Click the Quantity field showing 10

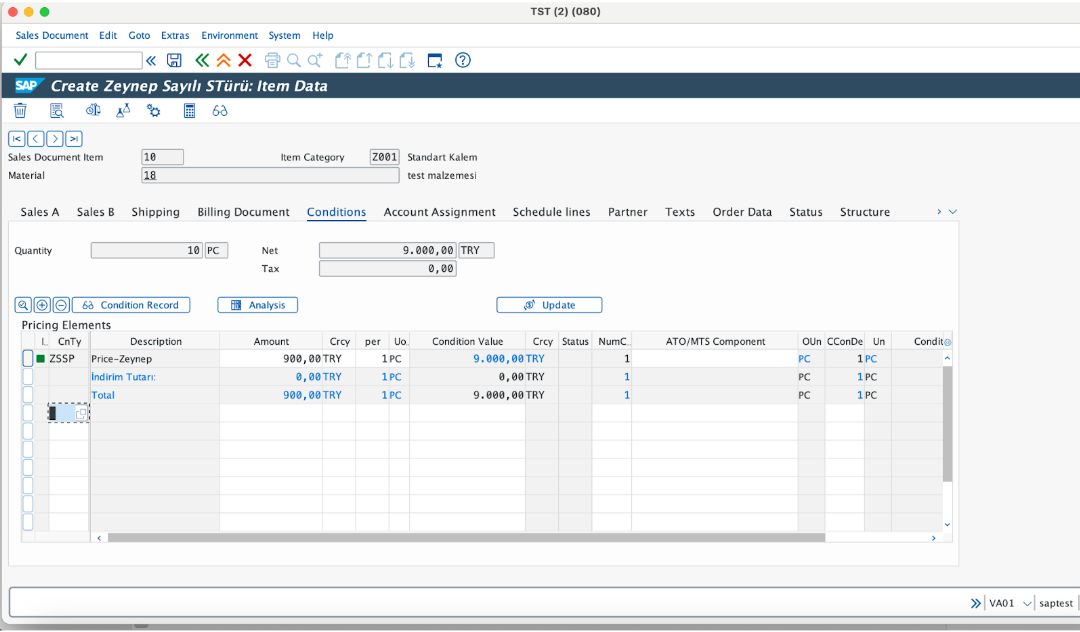[x=147, y=251]
